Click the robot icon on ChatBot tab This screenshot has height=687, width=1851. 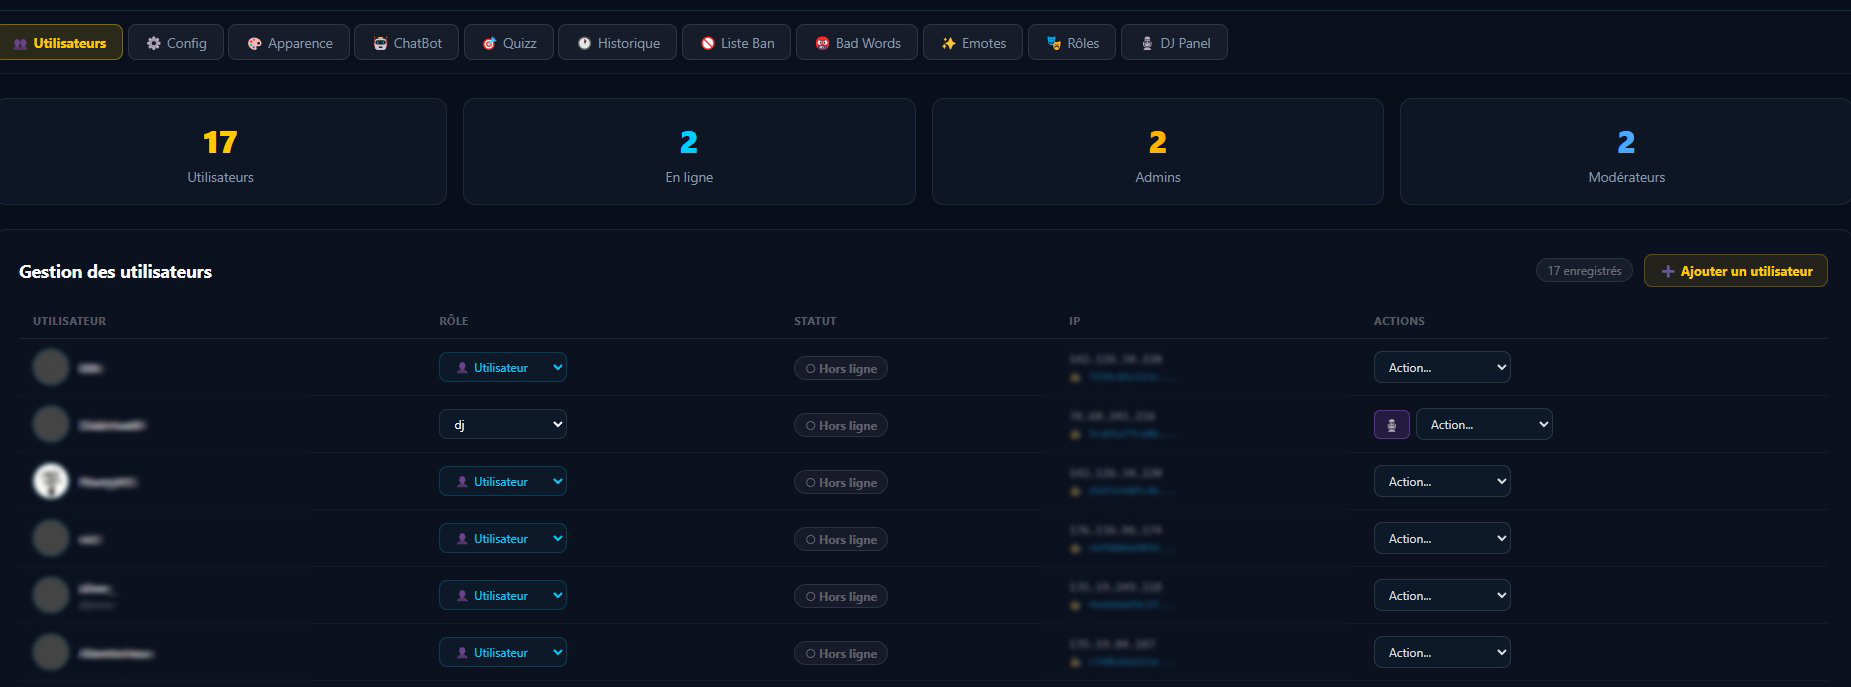pos(380,43)
